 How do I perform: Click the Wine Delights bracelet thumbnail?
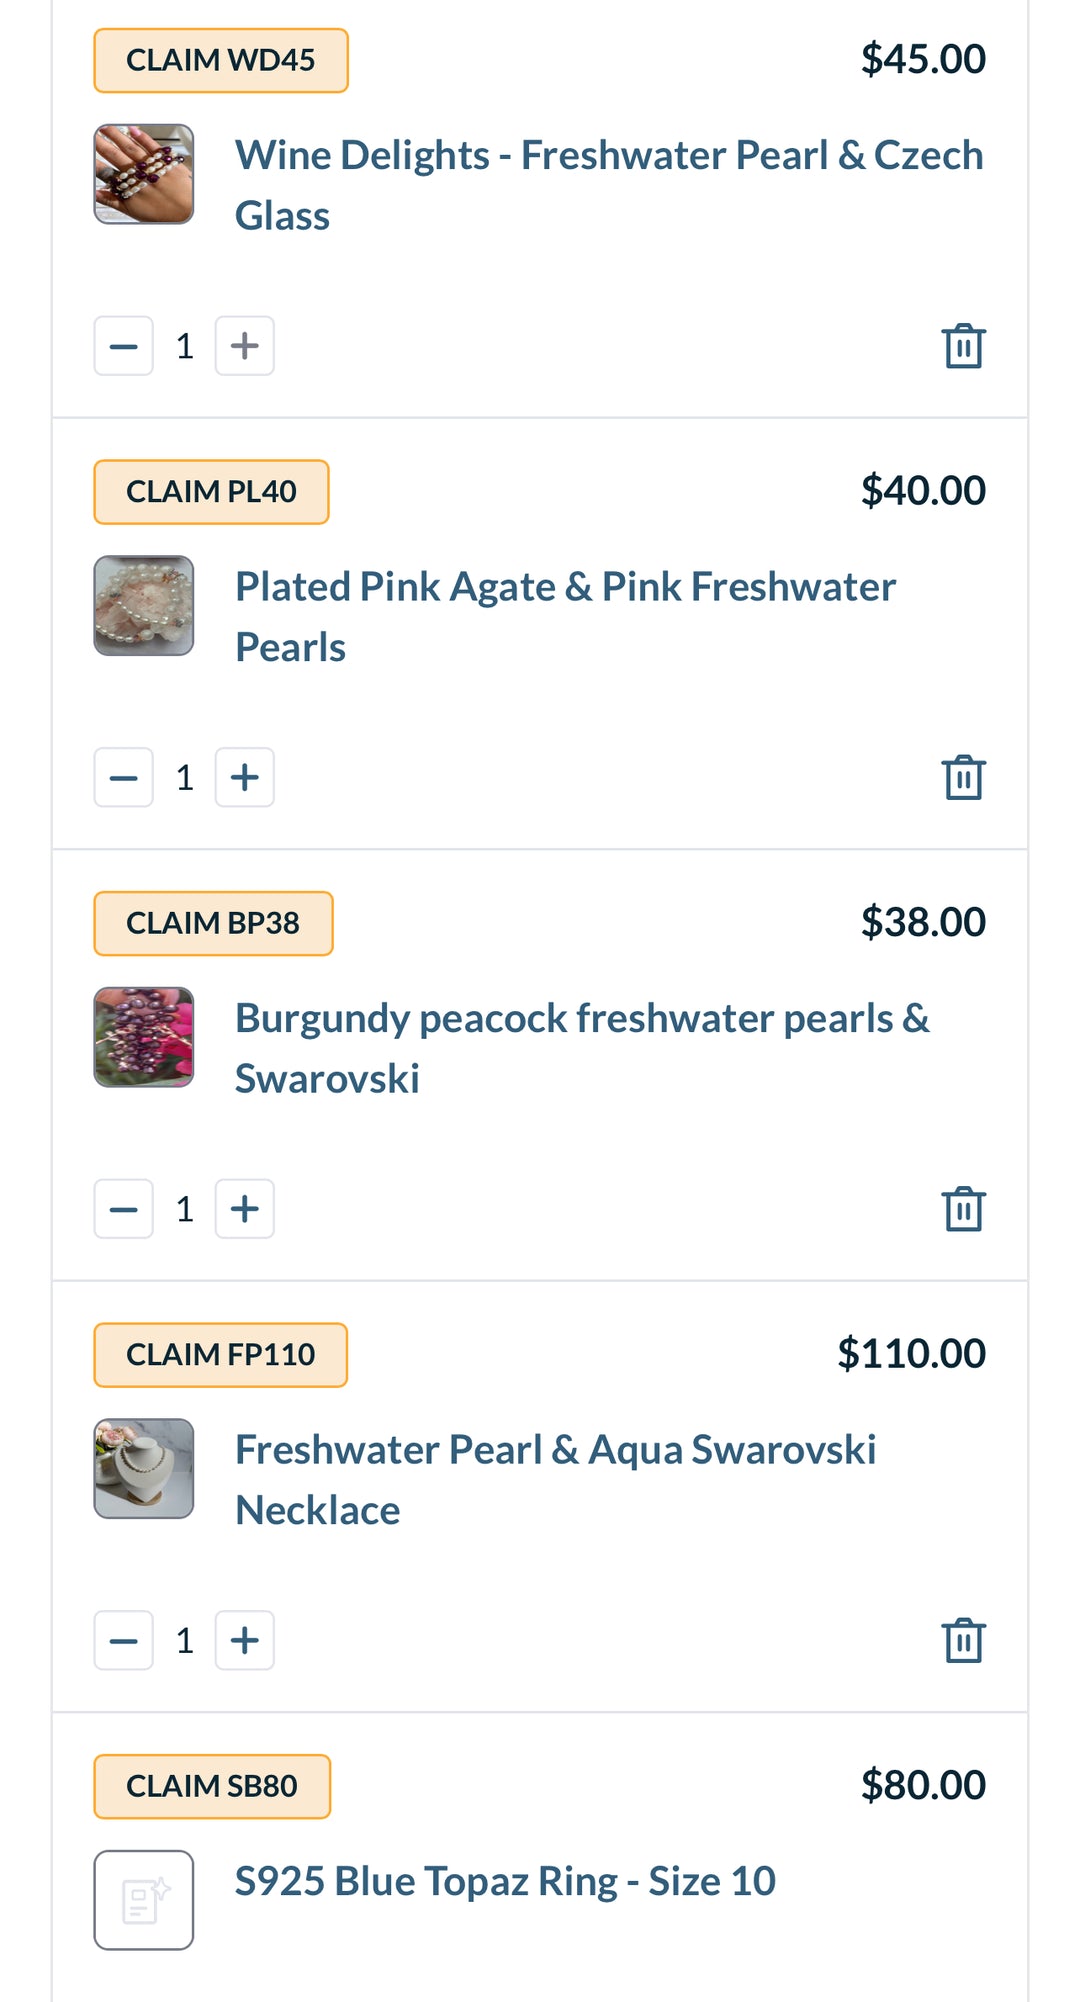click(x=144, y=174)
